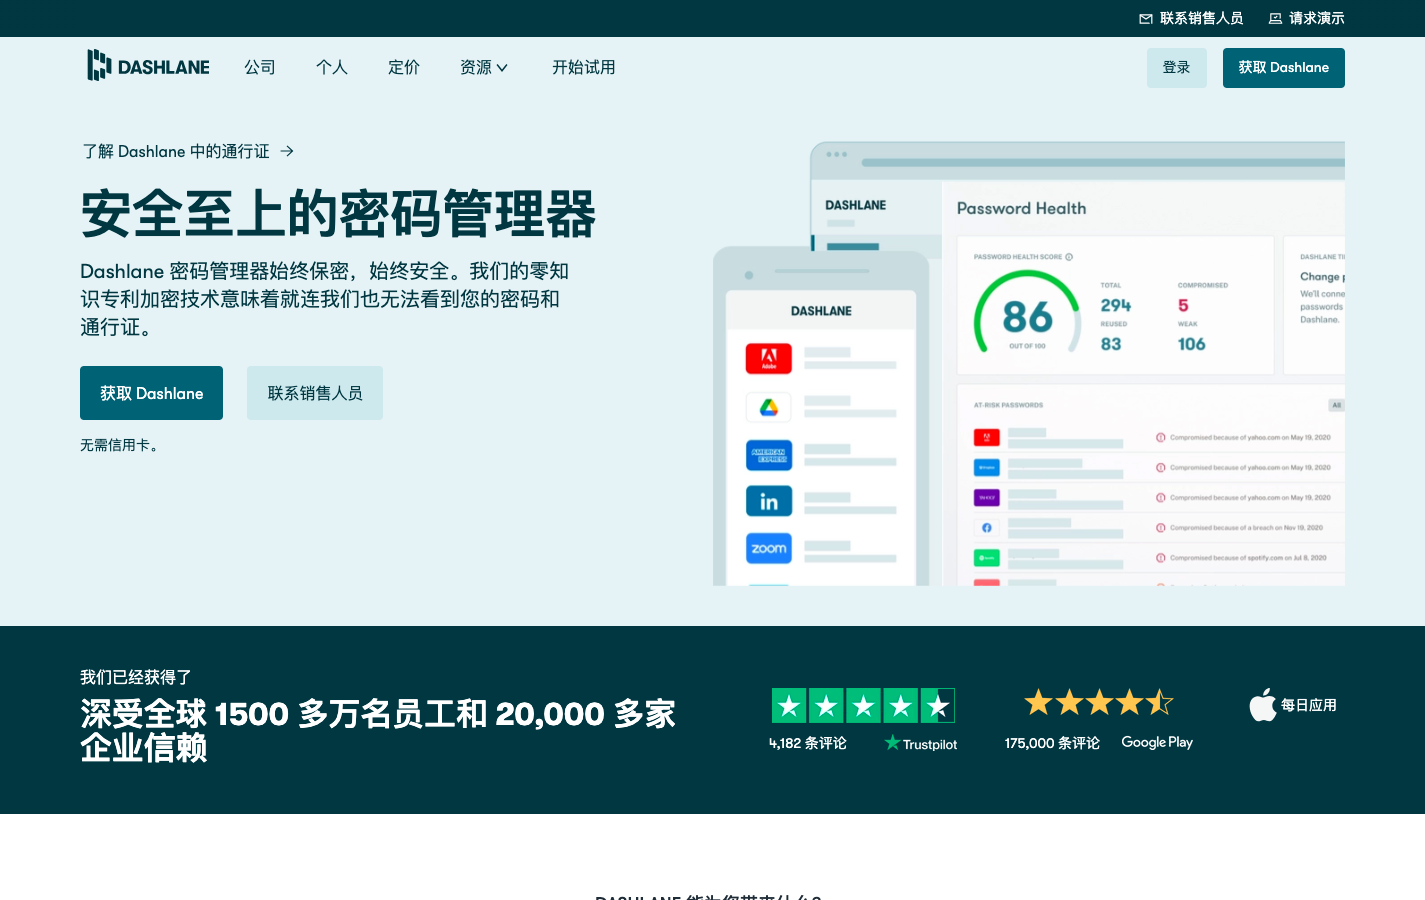The width and height of the screenshot is (1425, 900).
Task: Click the 联系销售人员 button below the headline
Action: point(314,393)
